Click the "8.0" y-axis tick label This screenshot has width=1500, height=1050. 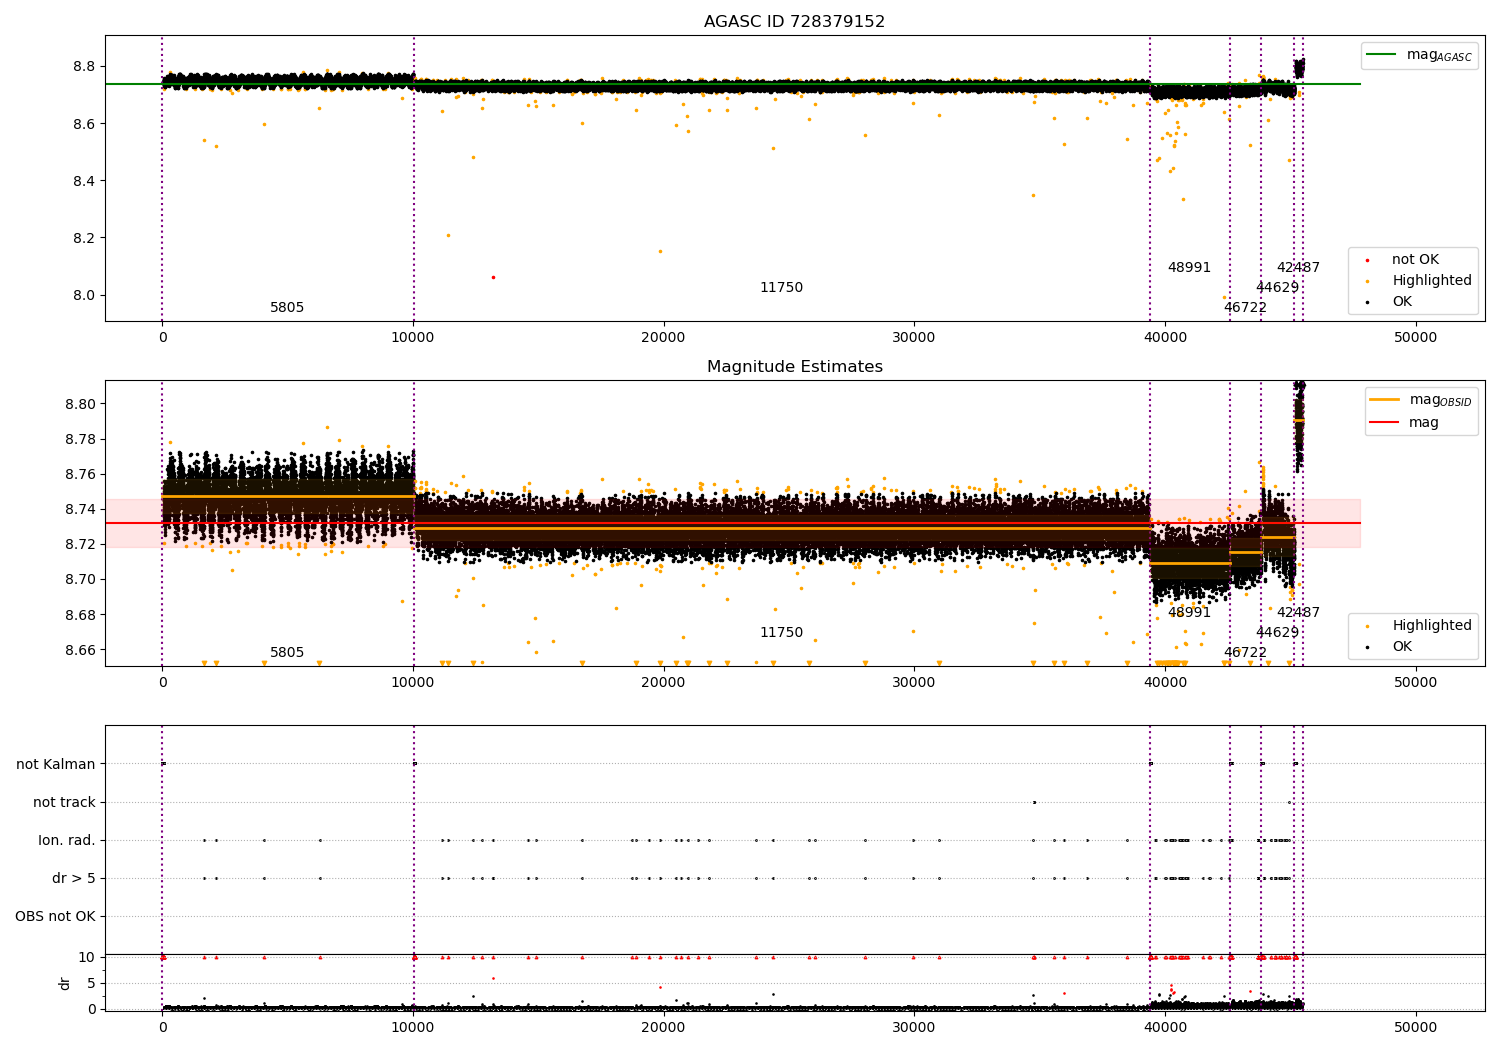tap(83, 295)
